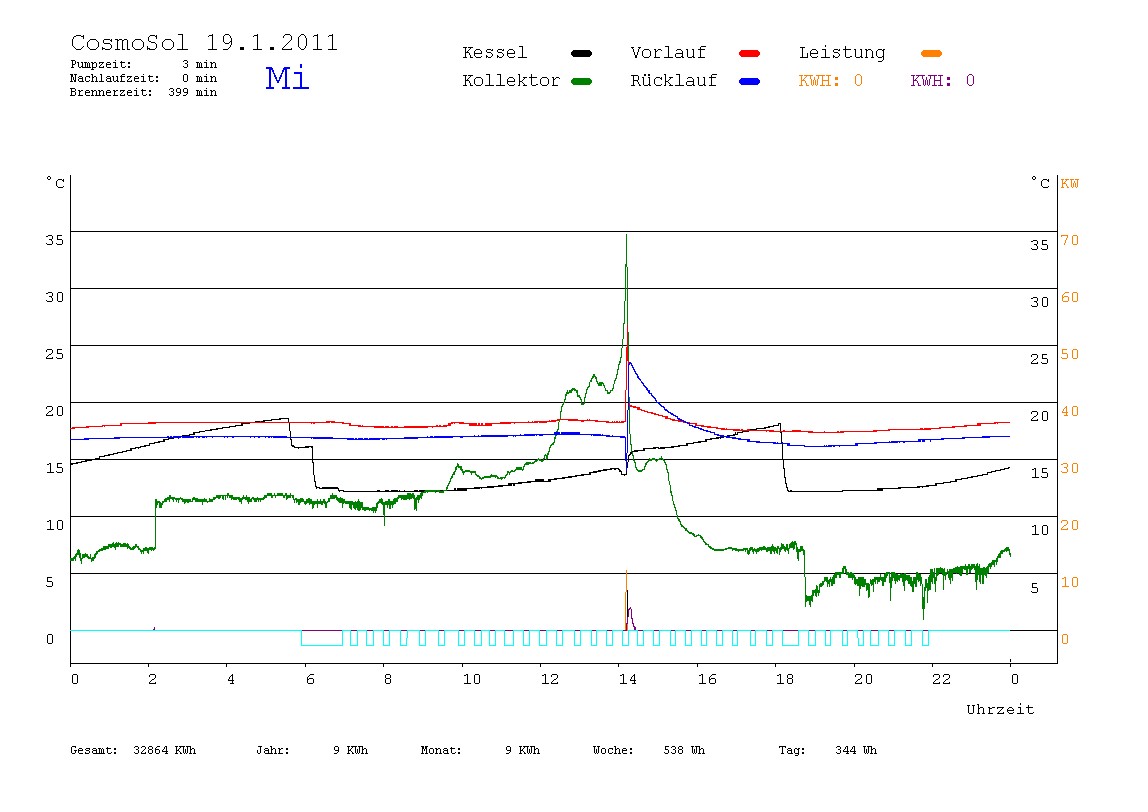Click the 'Monat: 9 KWh' value

pyautogui.click(x=480, y=750)
